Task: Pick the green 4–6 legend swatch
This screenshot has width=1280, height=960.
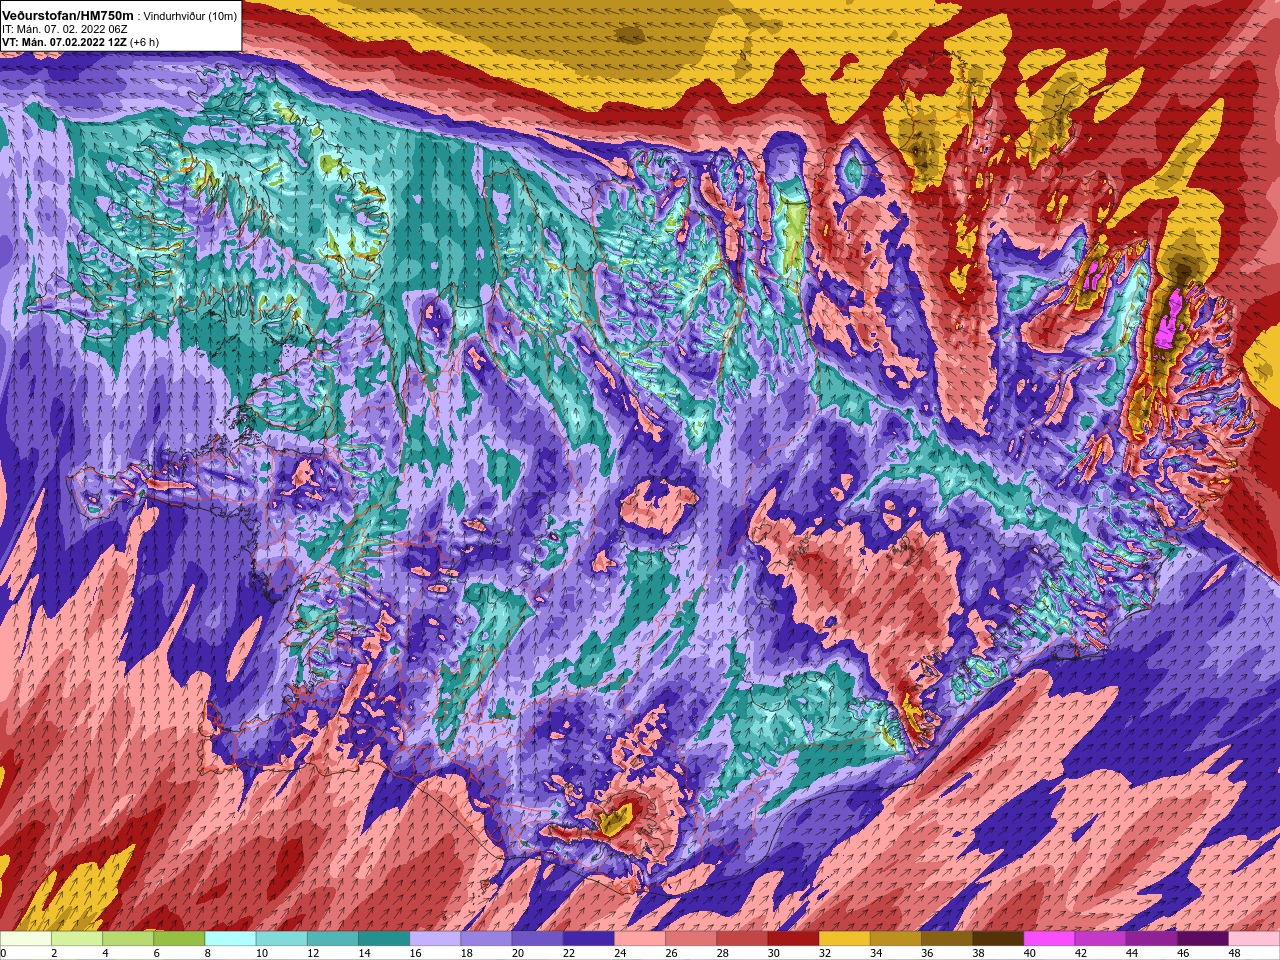Action: click(x=128, y=939)
